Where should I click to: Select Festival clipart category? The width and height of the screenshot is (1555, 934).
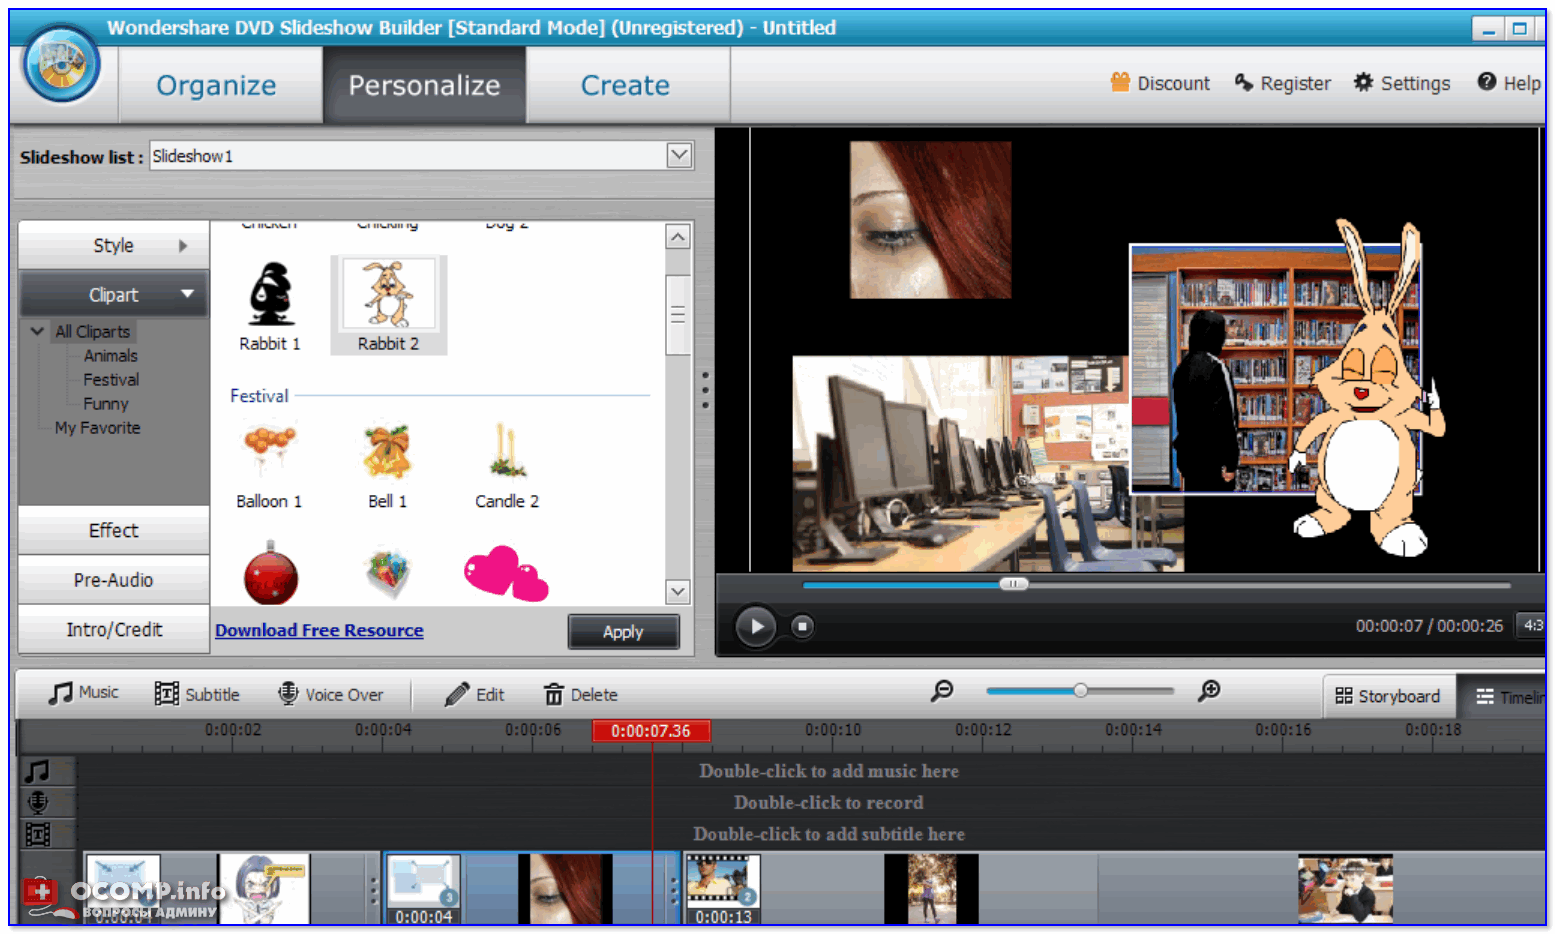pos(111,380)
